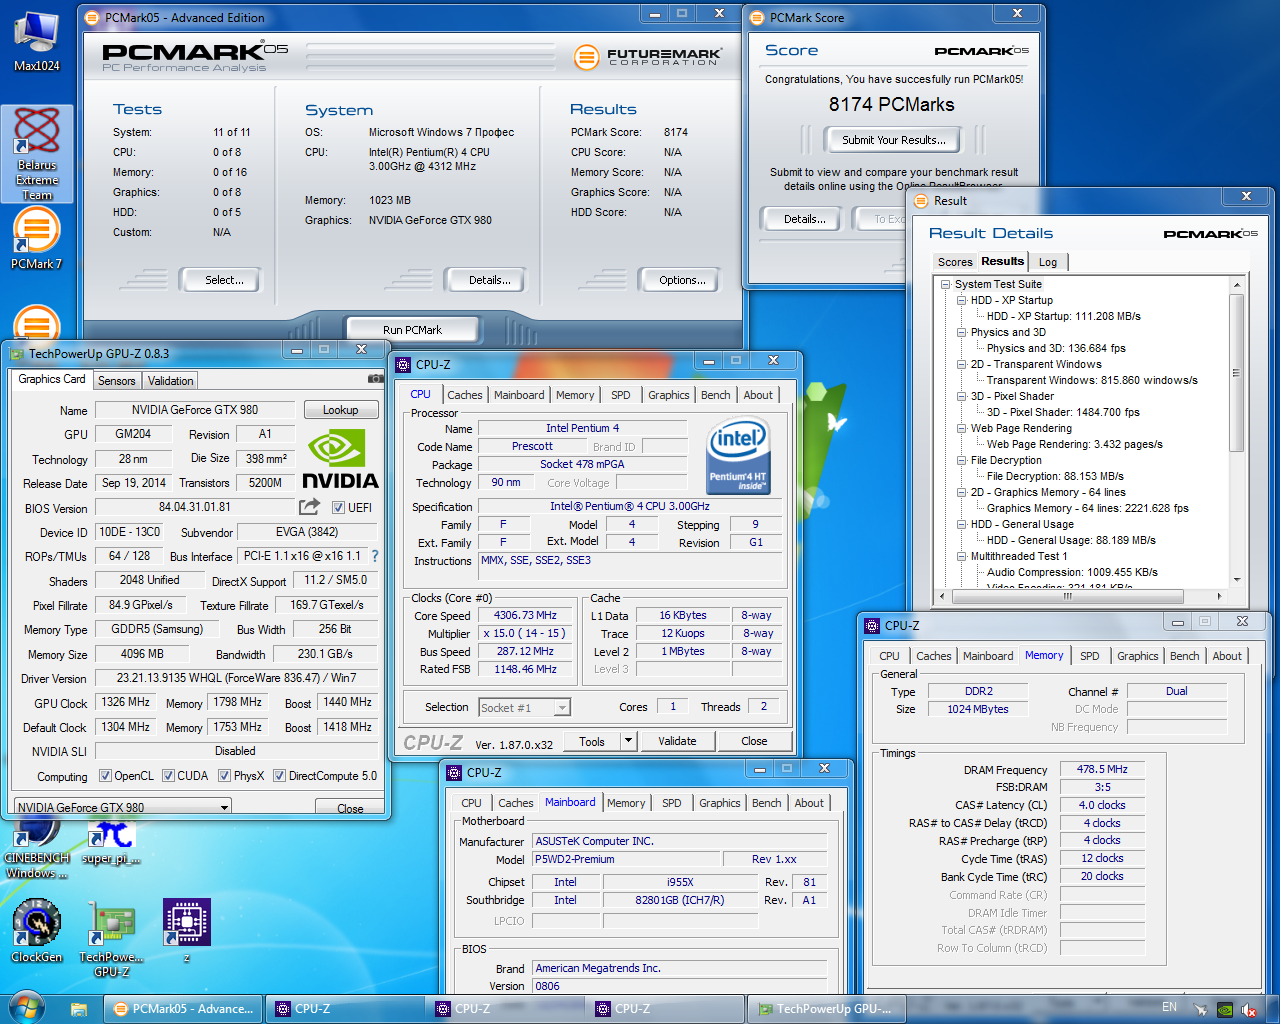Click the Tools button in CPU-Z
This screenshot has height=1024, width=1280.
click(592, 741)
